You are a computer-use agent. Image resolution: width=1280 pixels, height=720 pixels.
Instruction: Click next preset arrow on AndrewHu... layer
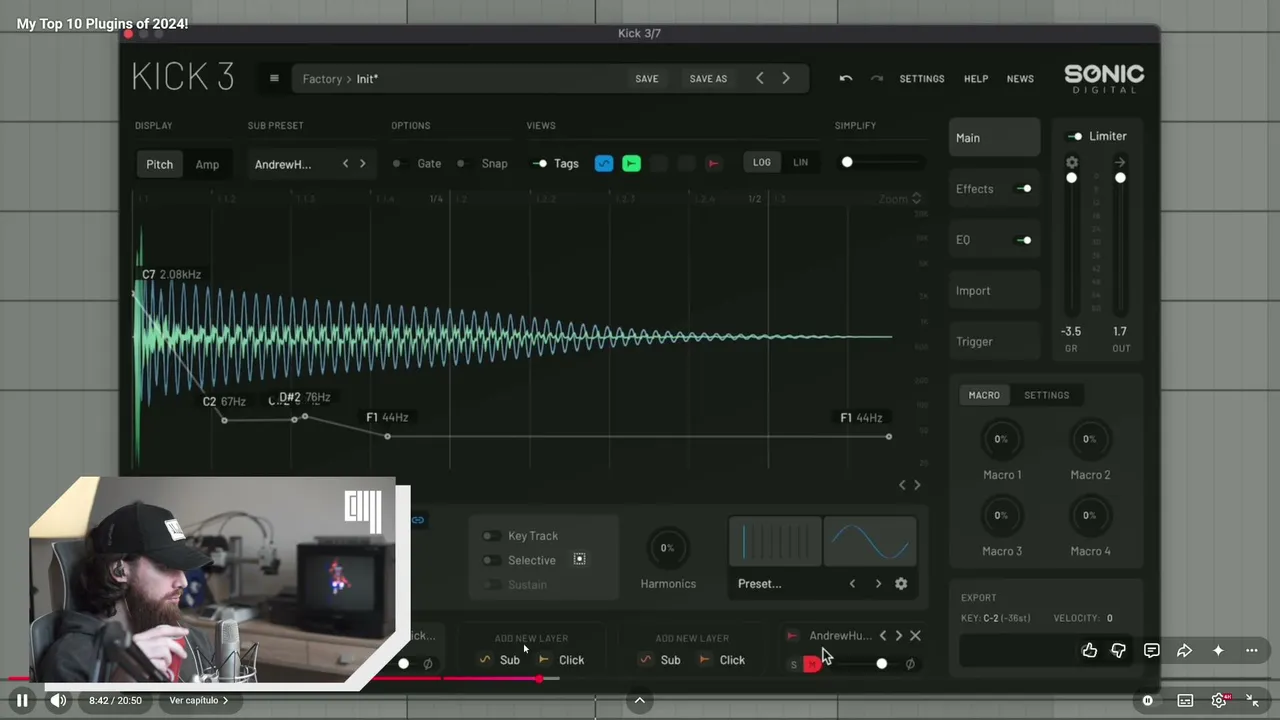(x=898, y=636)
